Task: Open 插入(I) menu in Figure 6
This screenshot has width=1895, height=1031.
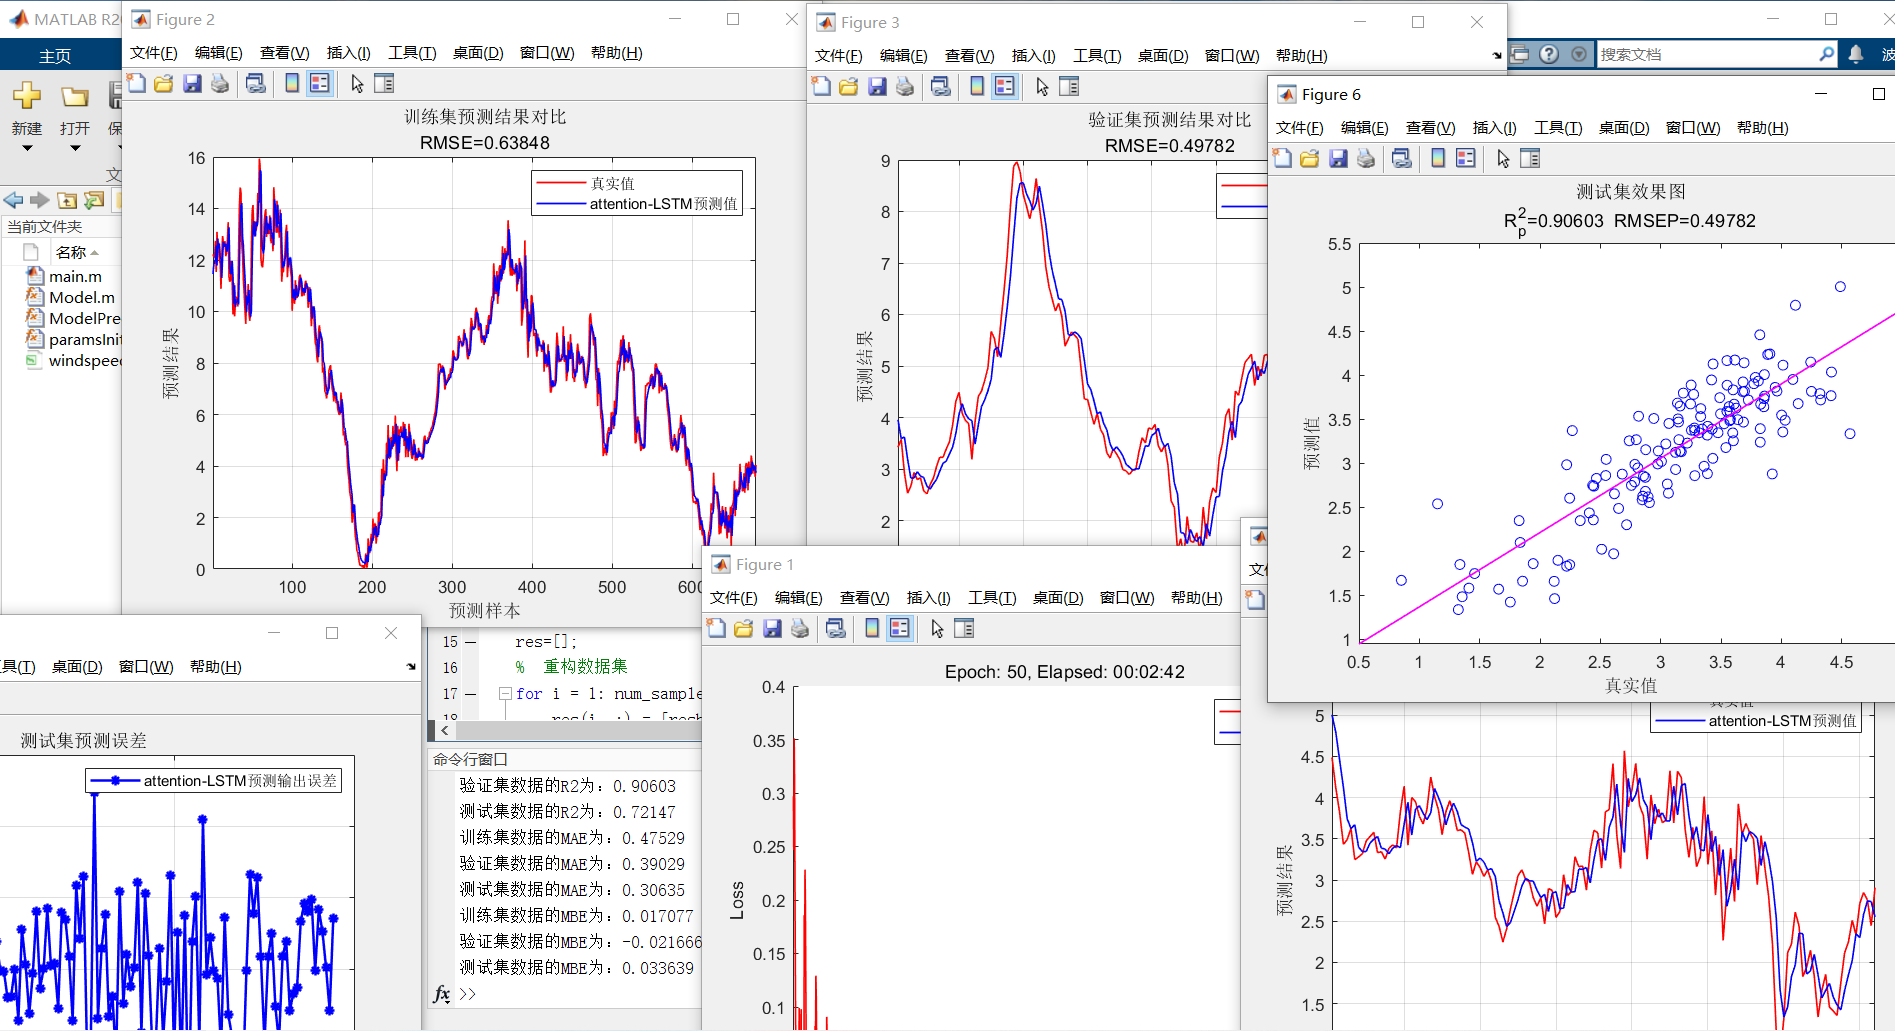Action: [1495, 128]
